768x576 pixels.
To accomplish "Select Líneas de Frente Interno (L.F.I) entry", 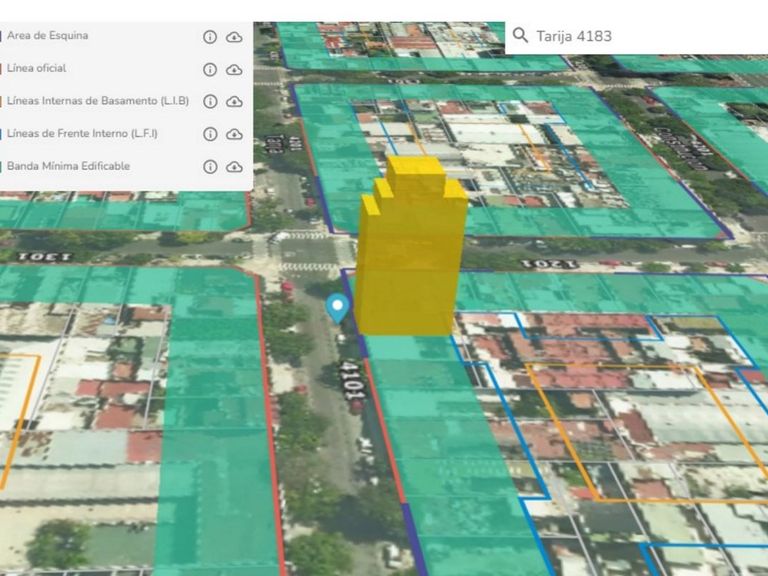I will pyautogui.click(x=82, y=133).
